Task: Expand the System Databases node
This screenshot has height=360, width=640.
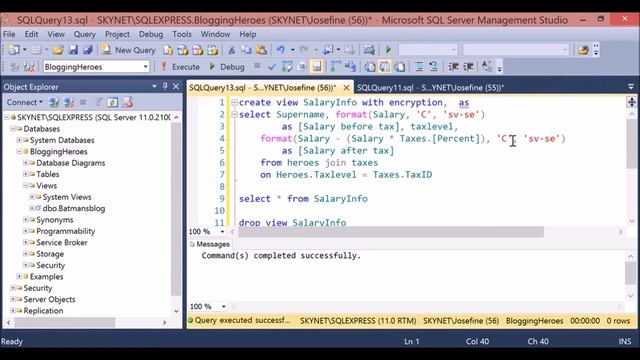Action: click(19, 140)
